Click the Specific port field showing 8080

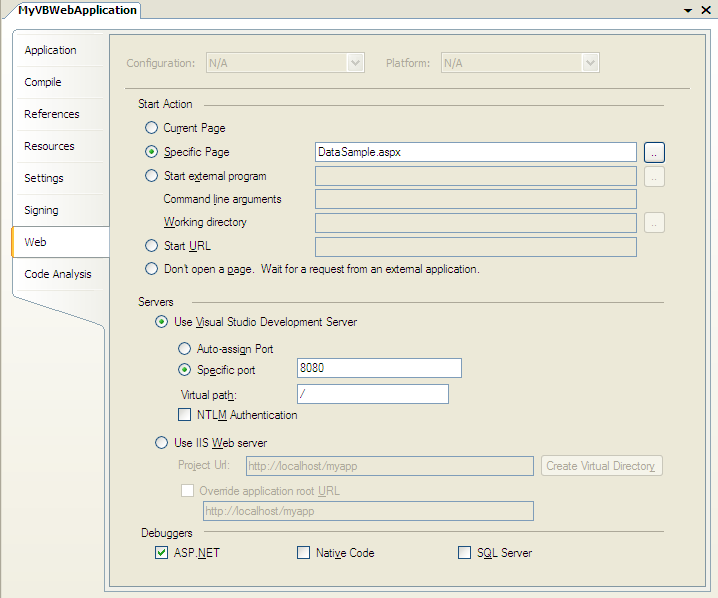379,368
